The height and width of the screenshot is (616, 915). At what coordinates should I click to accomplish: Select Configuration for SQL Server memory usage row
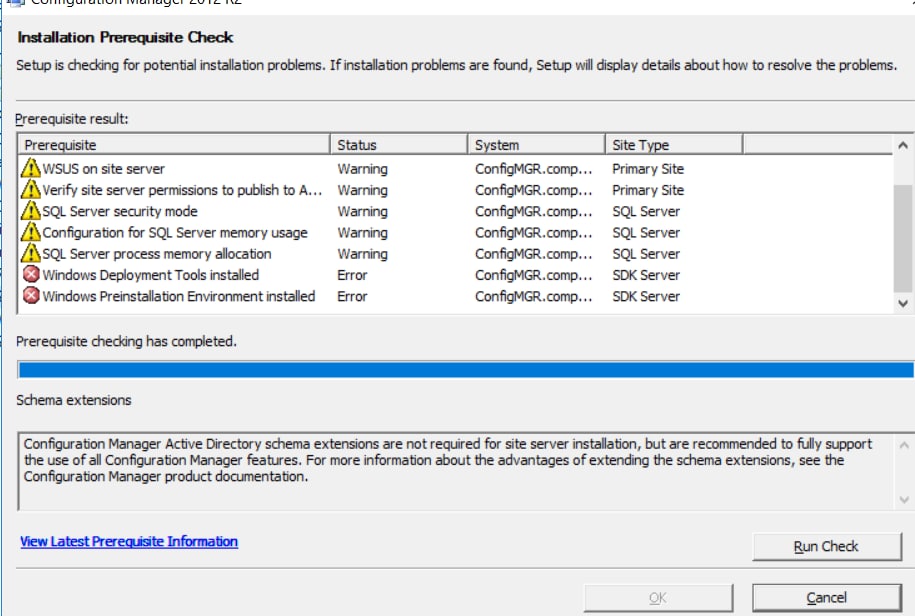coord(456,232)
